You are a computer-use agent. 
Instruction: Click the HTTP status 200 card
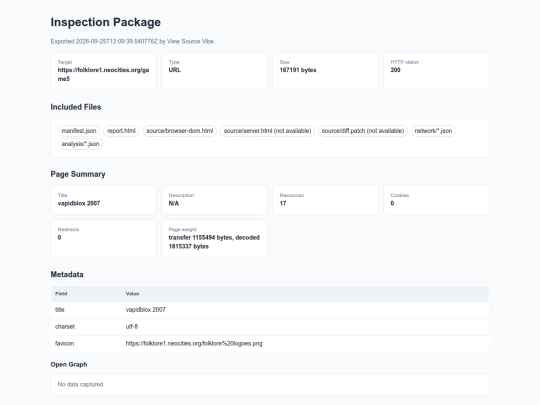pos(436,71)
